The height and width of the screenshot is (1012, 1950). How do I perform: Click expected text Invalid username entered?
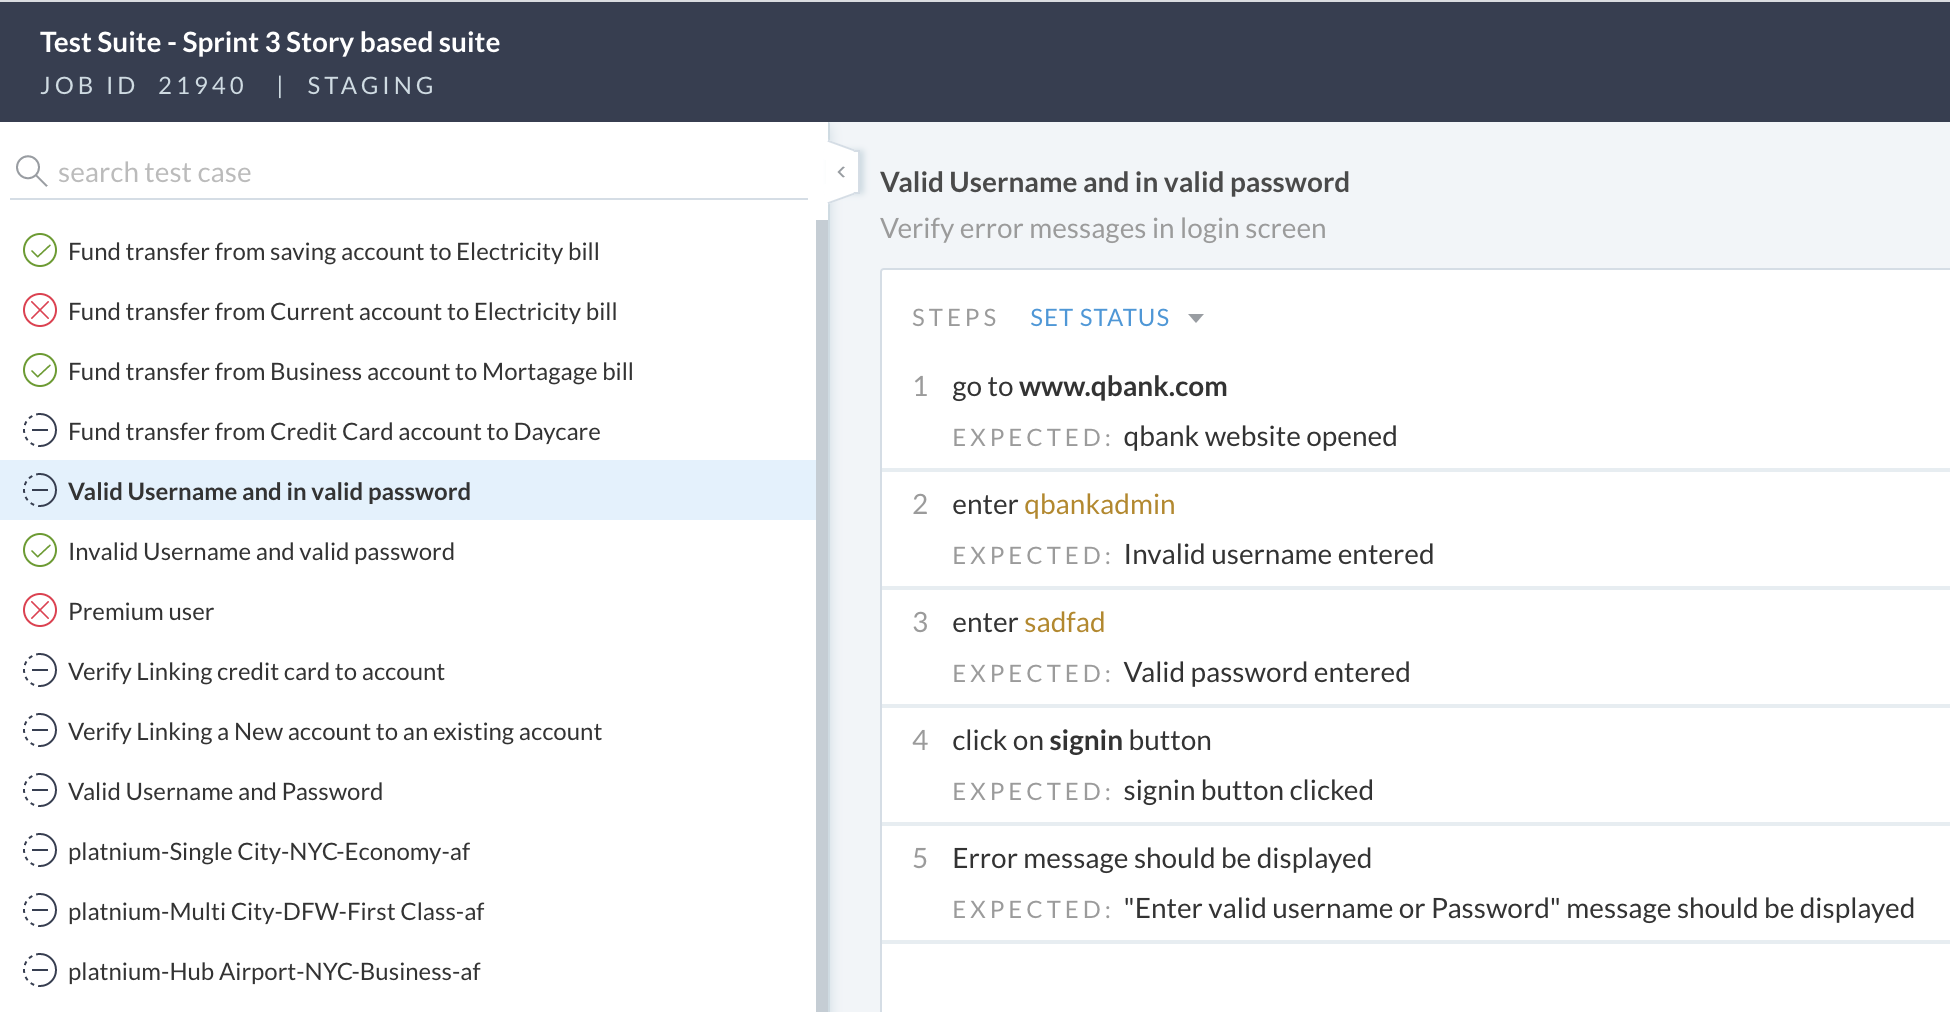(1278, 555)
